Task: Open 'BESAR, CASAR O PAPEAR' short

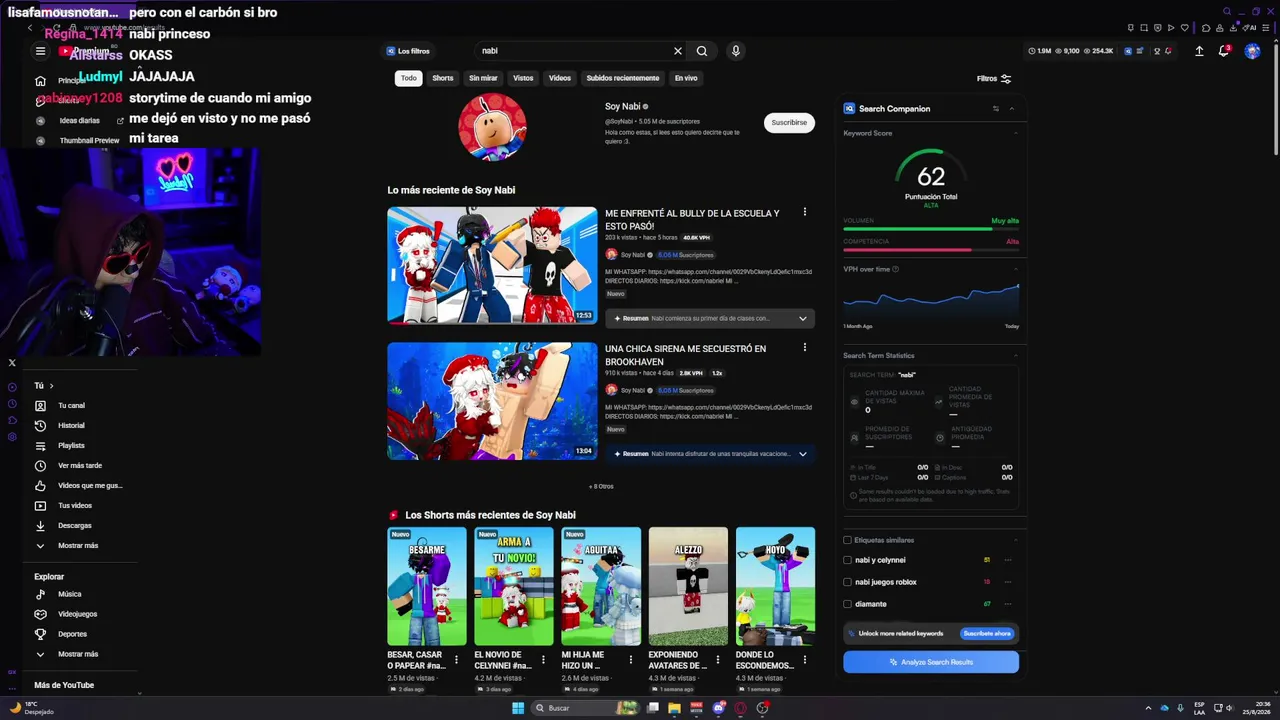Action: click(427, 586)
